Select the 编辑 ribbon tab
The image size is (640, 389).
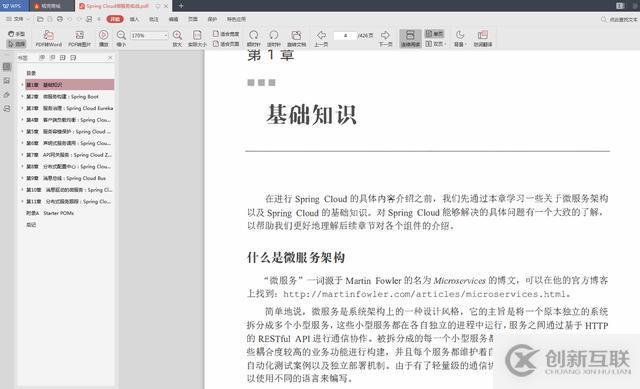(173, 19)
